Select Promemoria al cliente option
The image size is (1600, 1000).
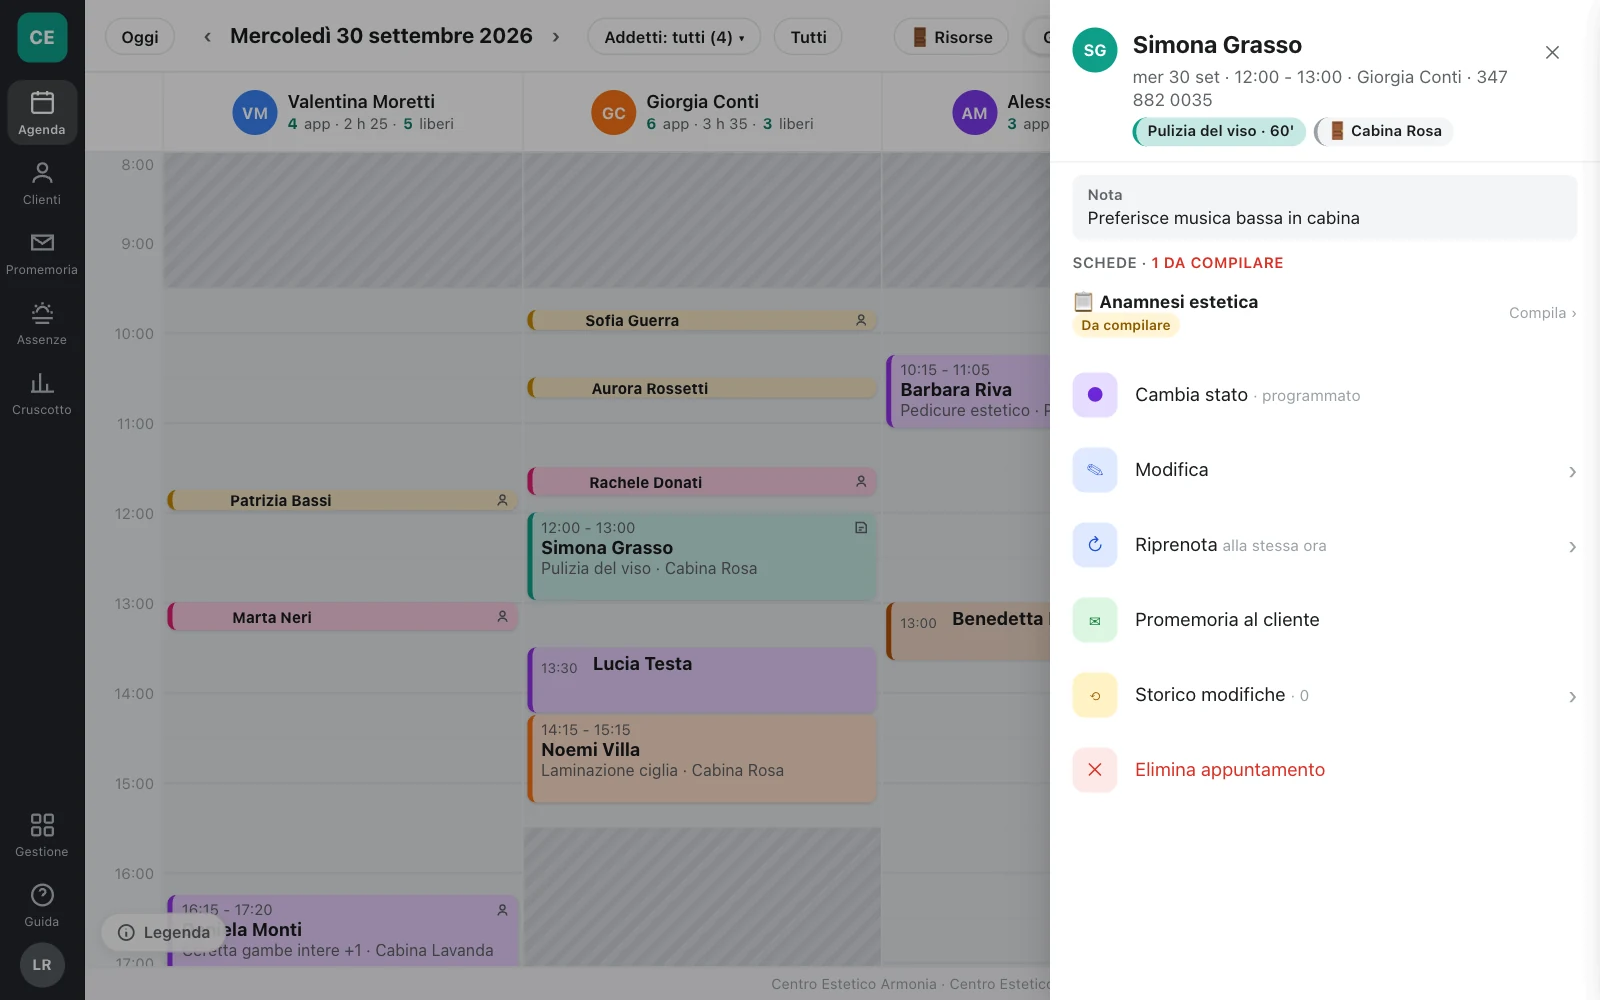coord(1325,620)
